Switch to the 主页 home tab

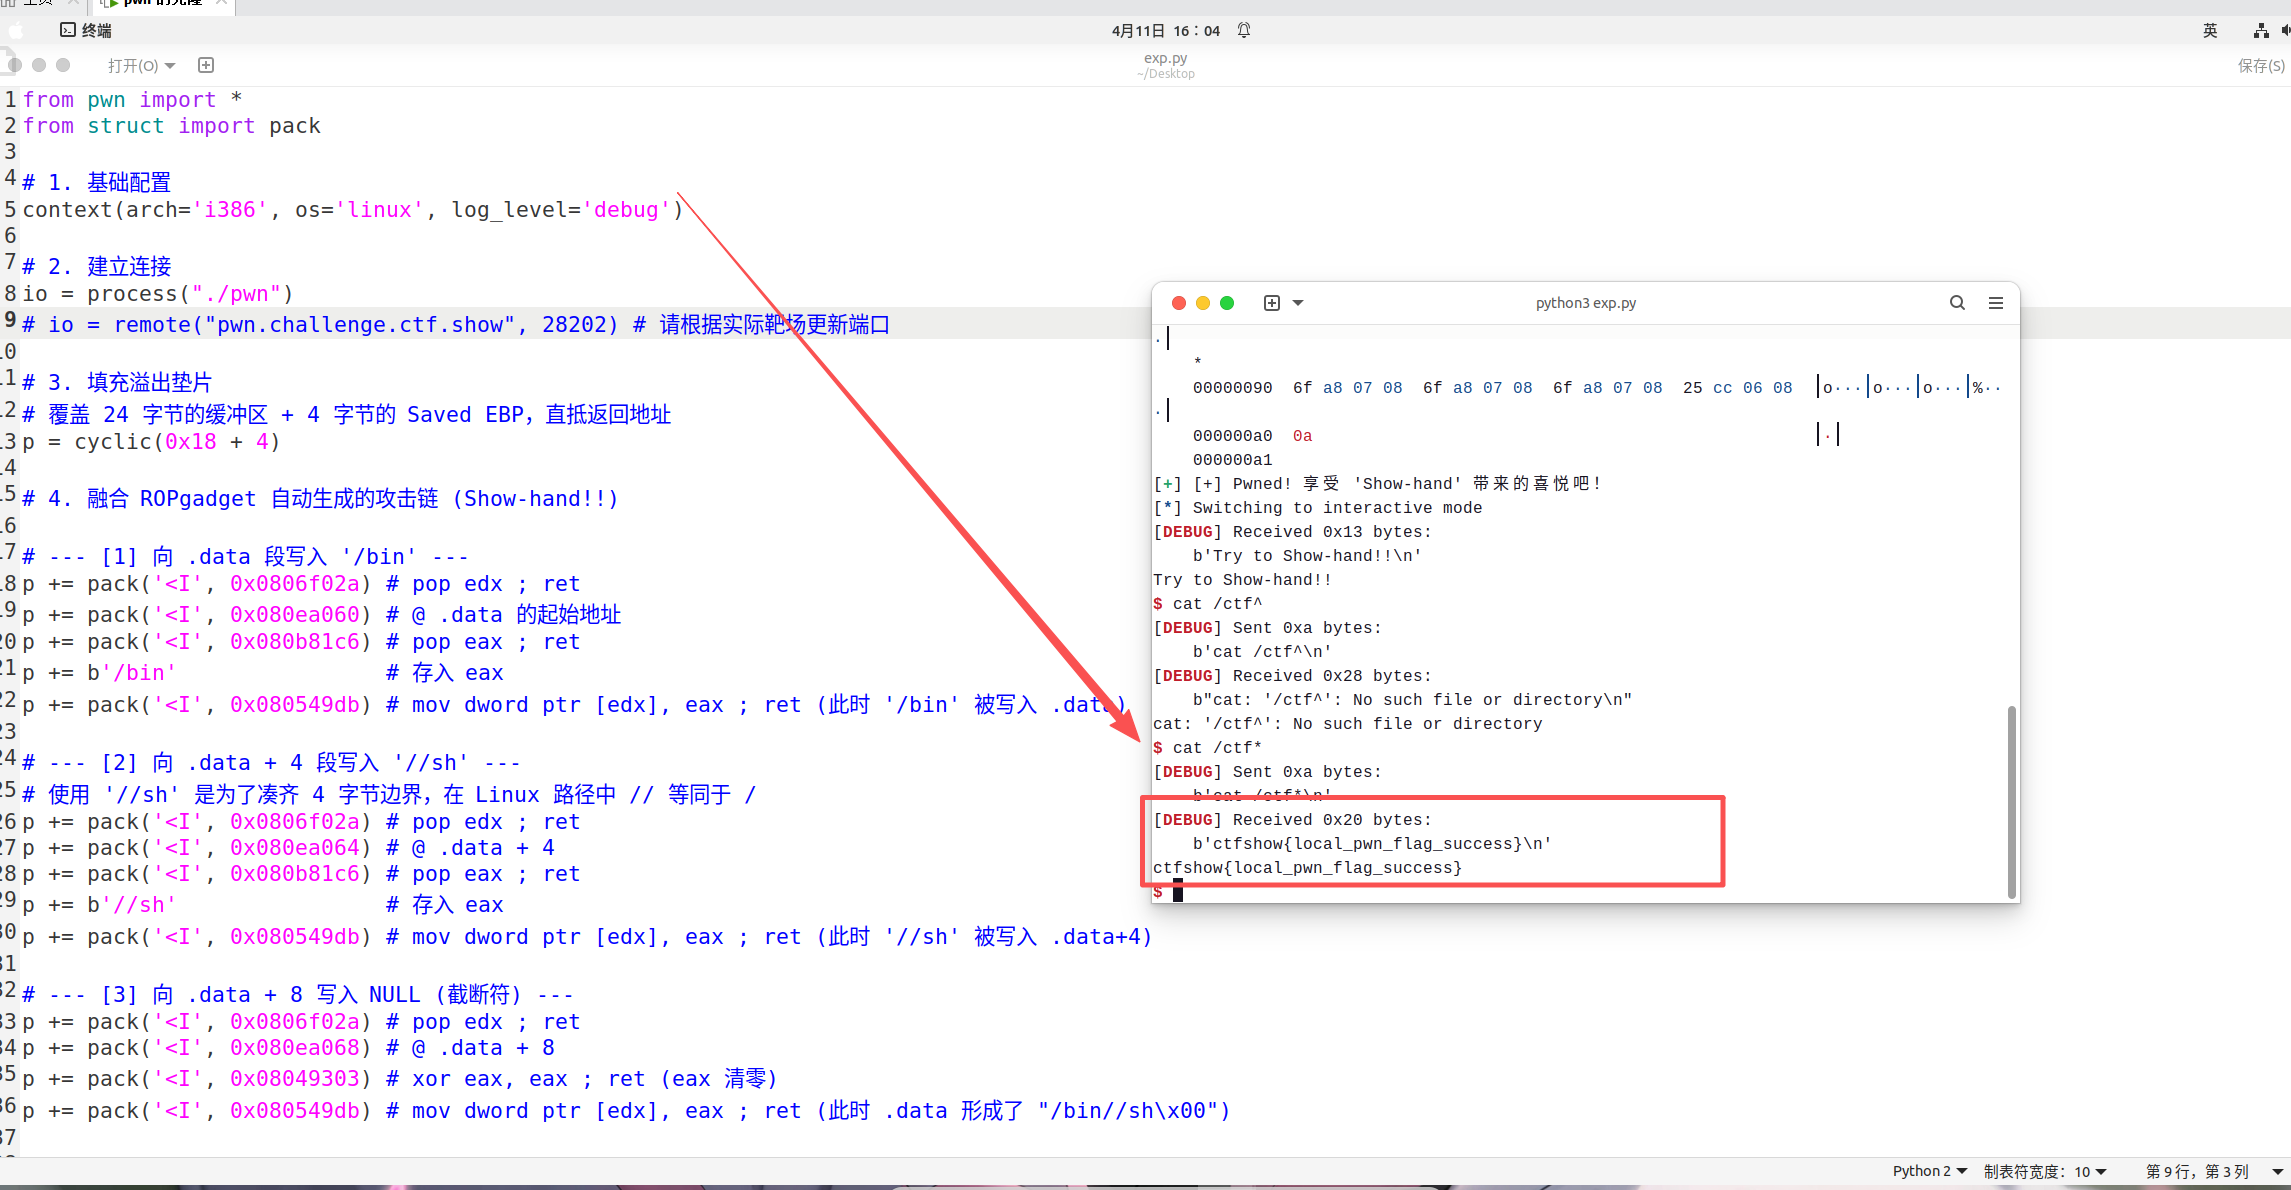[x=38, y=4]
